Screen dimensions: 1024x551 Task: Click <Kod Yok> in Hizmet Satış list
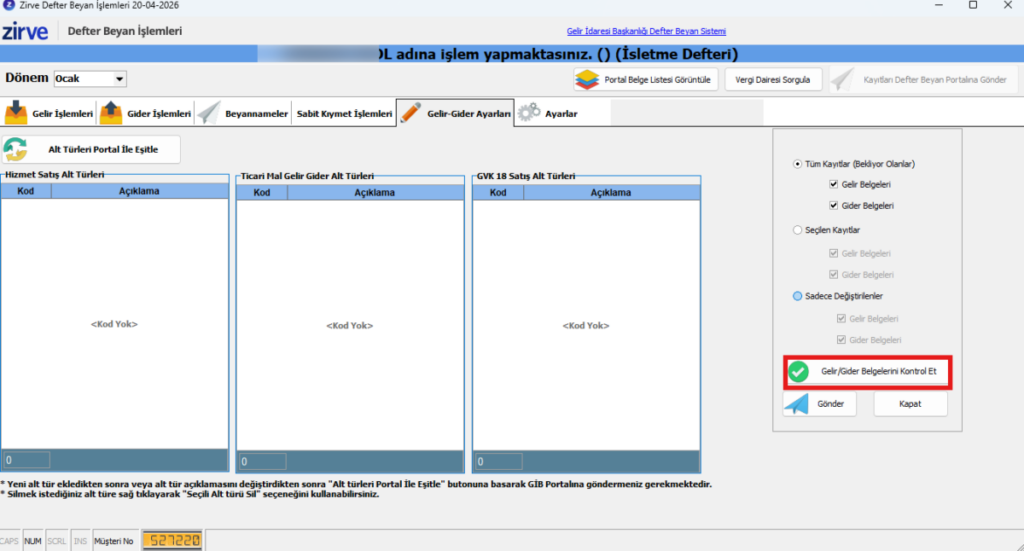(114, 324)
